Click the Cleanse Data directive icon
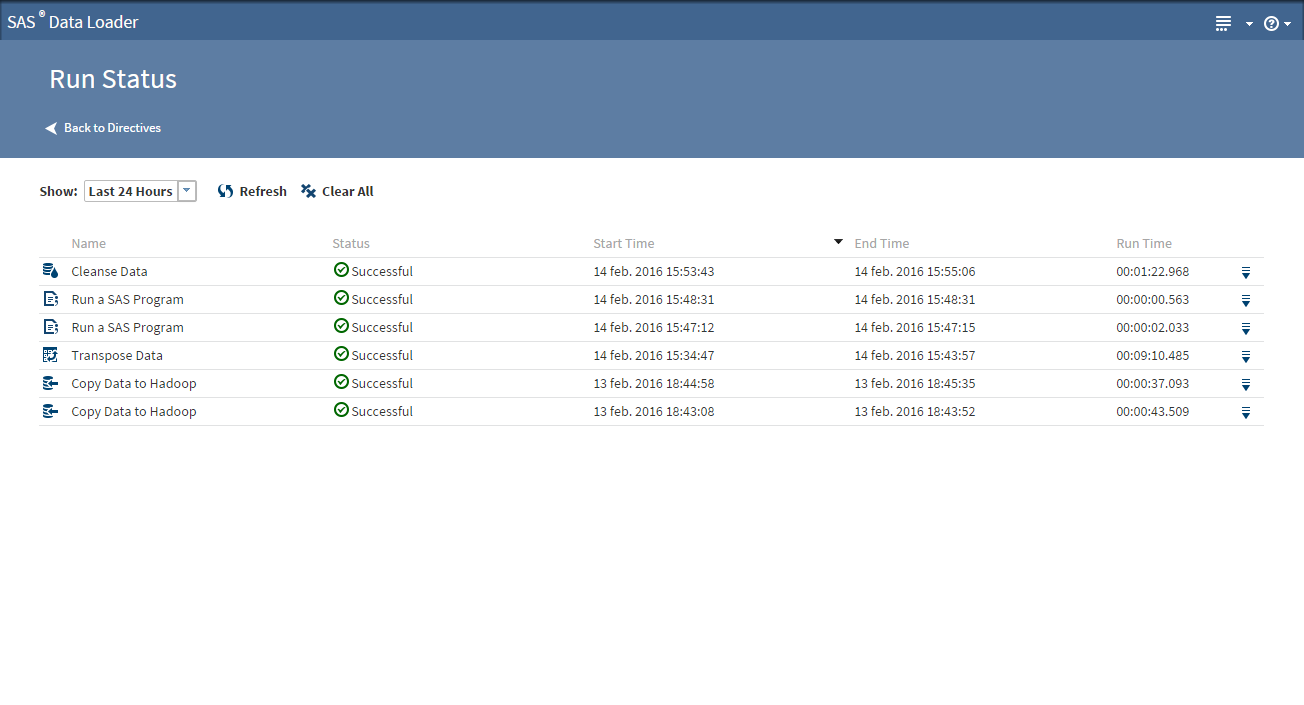1304x705 pixels. click(x=50, y=271)
